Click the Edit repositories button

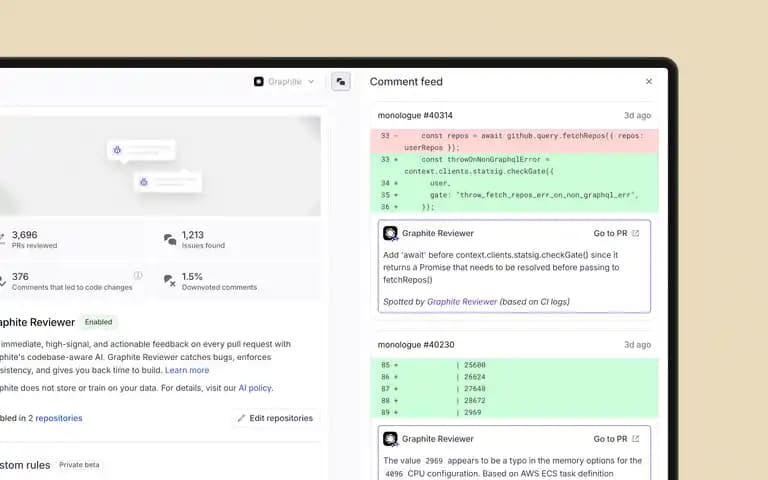pyautogui.click(x=275, y=418)
